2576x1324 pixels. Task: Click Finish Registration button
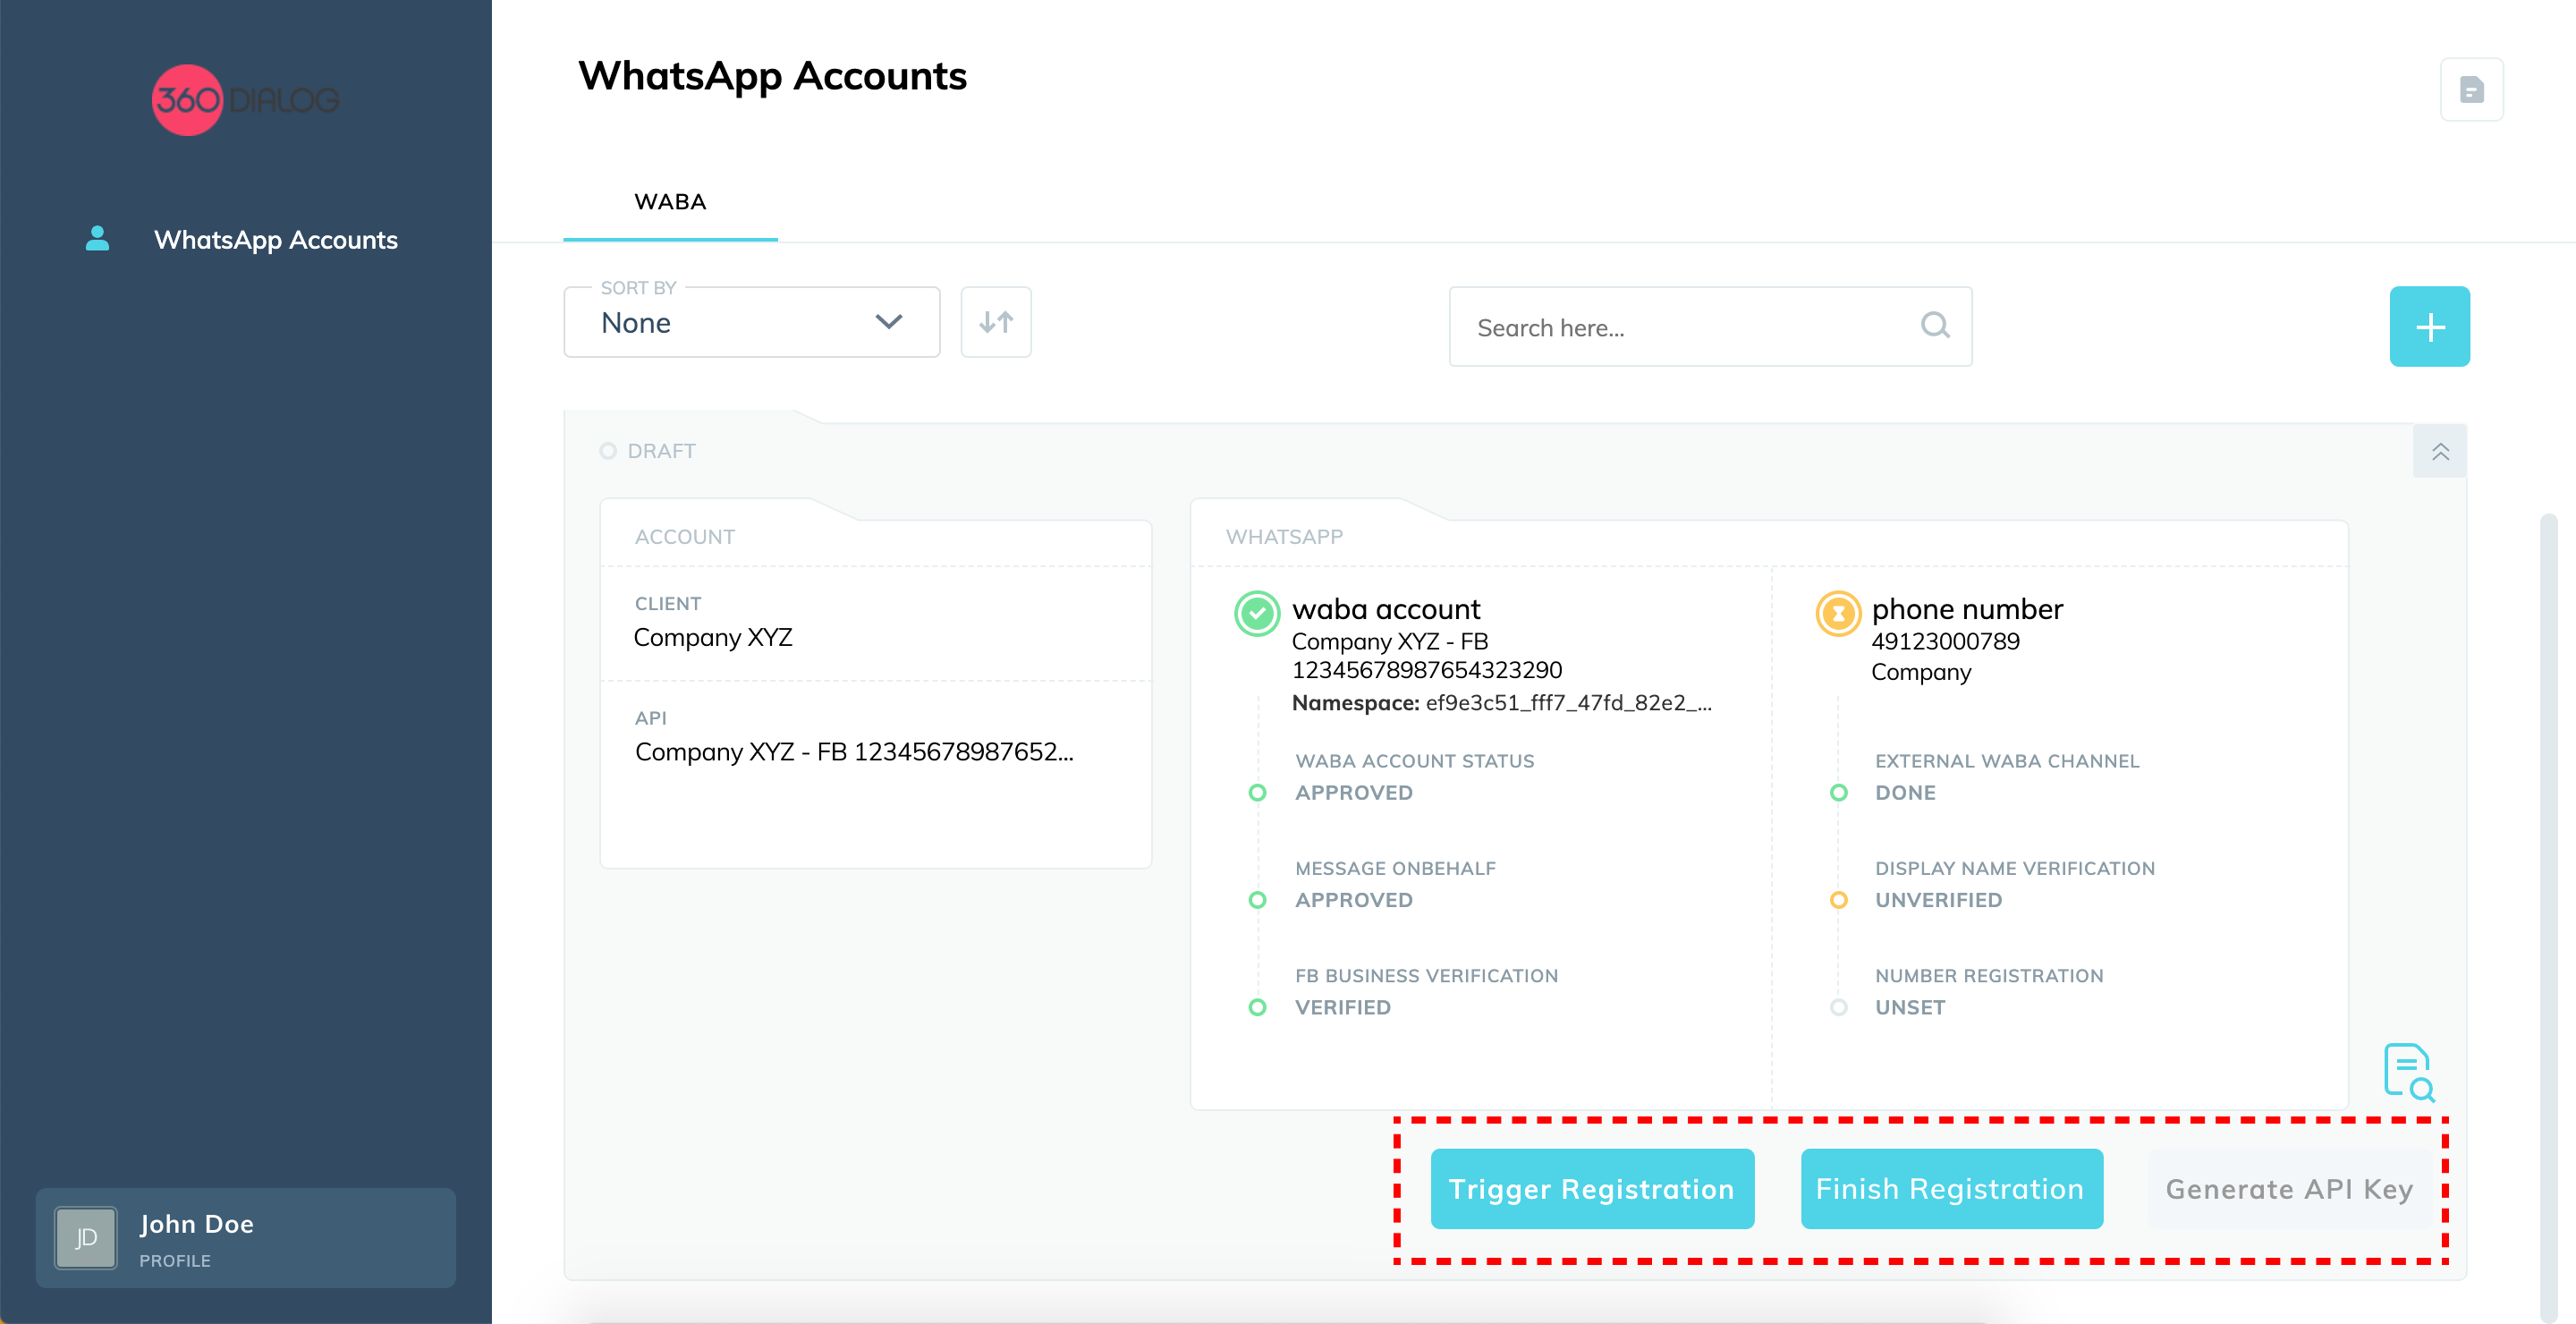point(1951,1189)
